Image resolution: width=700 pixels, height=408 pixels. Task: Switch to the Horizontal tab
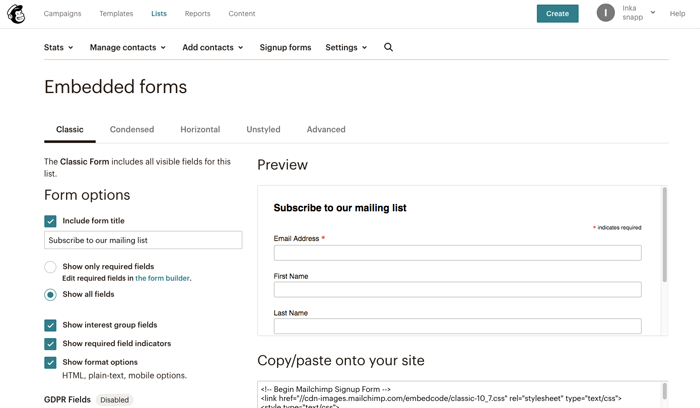(200, 129)
